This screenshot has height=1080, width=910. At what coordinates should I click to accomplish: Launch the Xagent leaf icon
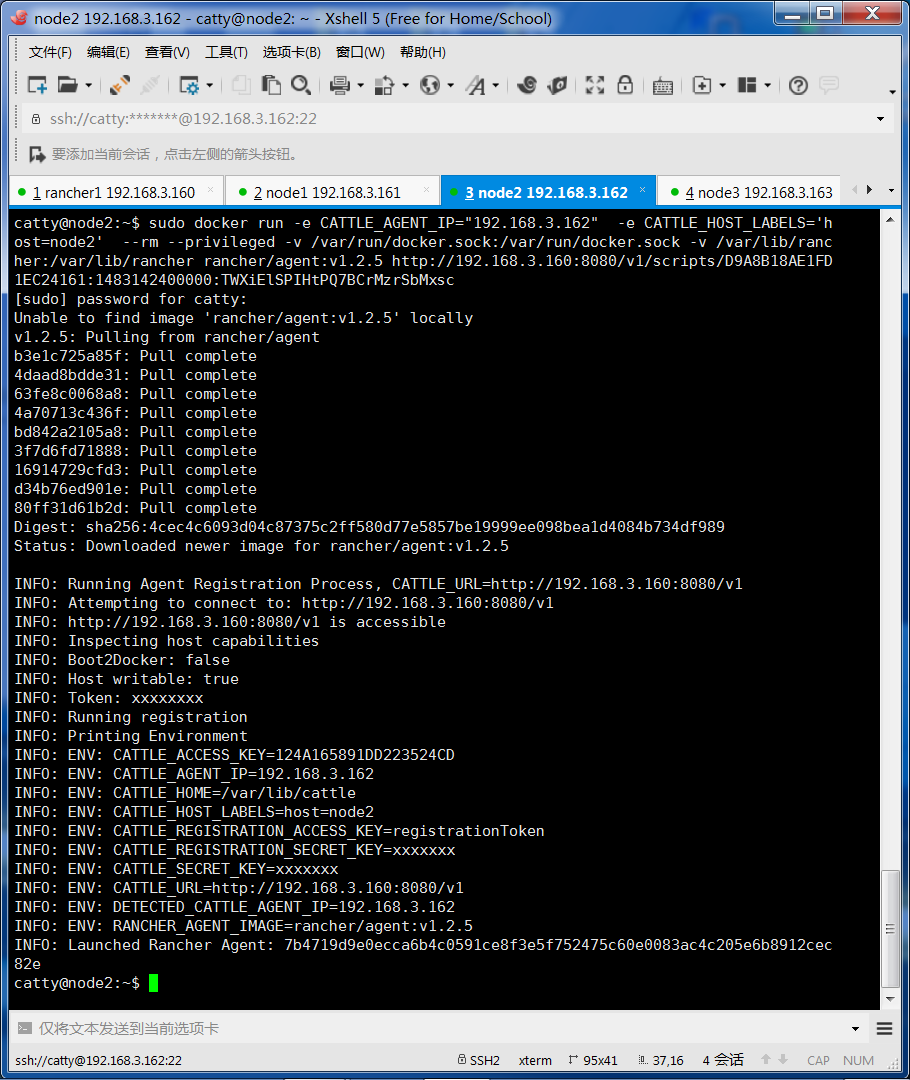click(557, 85)
